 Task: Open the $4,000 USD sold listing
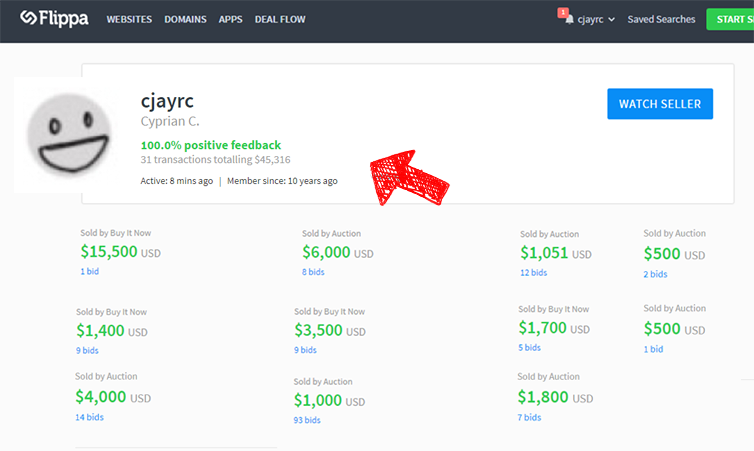pos(113,397)
